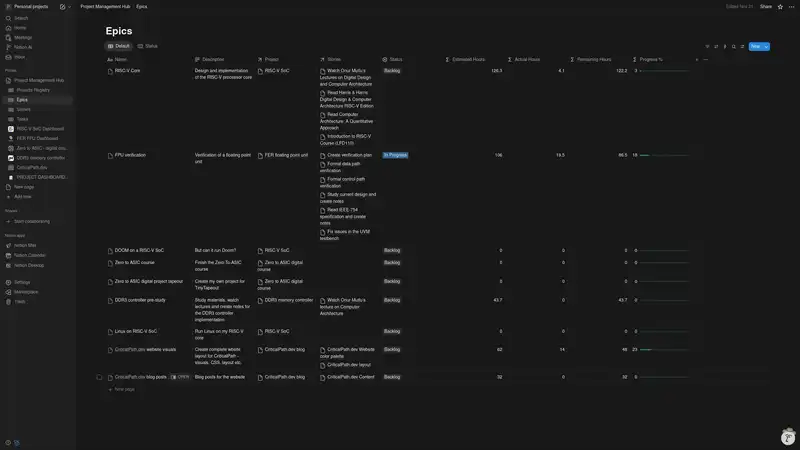The image size is (800, 450).
Task: Click the database search magnifier icon
Action: (734, 46)
